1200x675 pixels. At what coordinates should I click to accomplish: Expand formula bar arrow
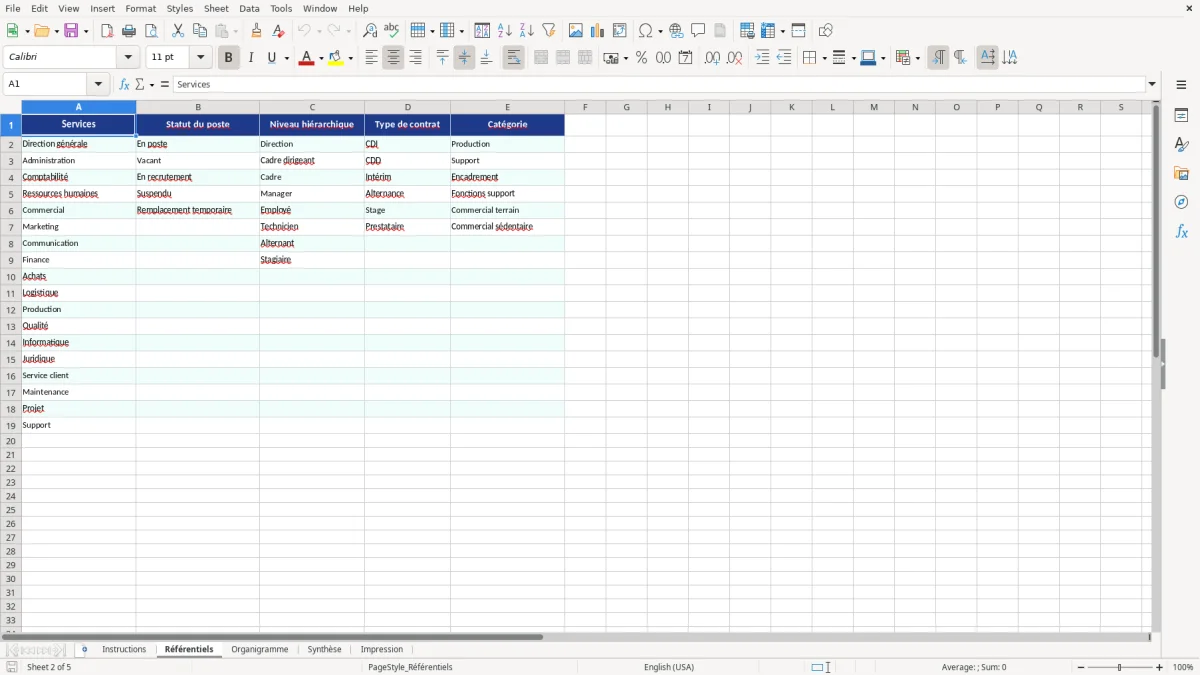[1152, 85]
